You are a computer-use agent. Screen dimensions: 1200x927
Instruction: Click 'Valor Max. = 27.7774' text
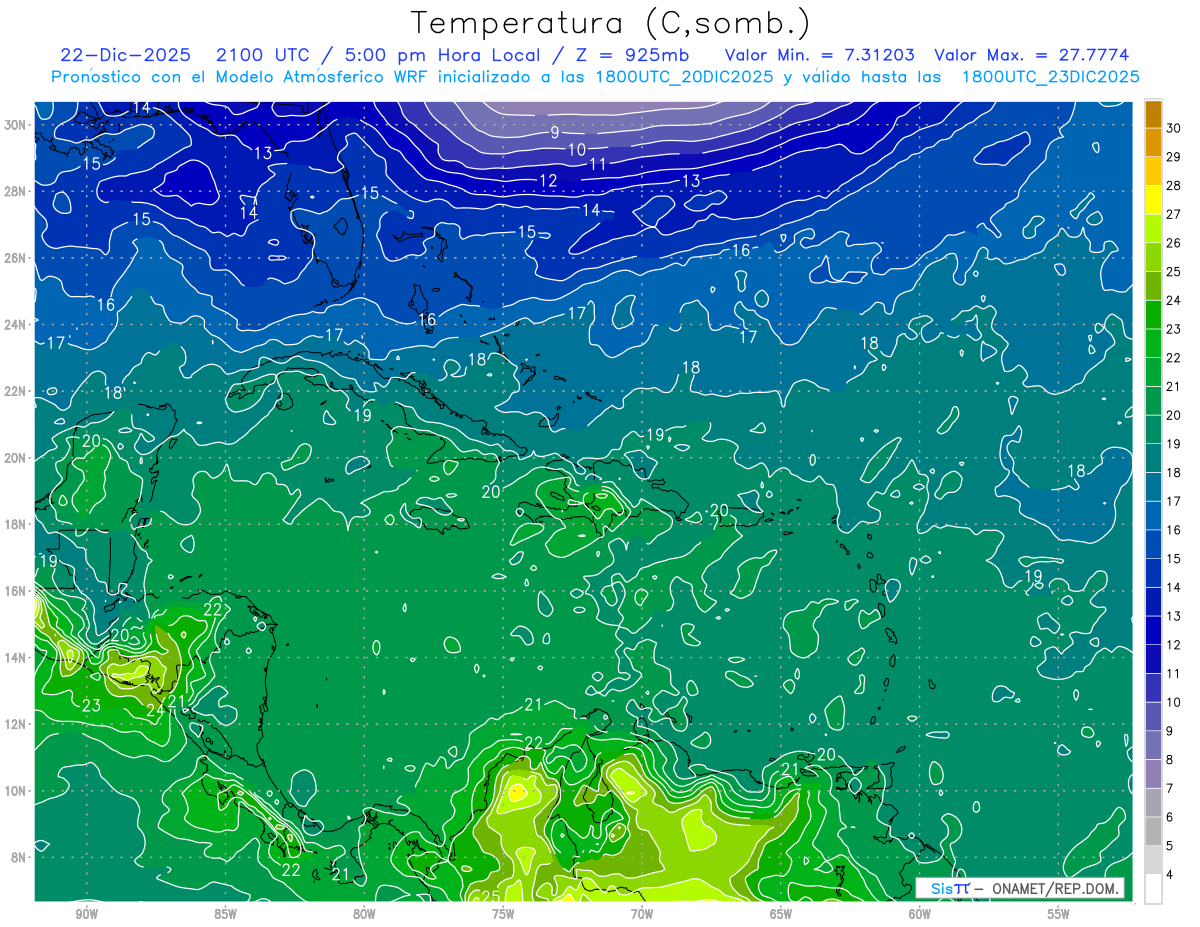pos(1032,55)
